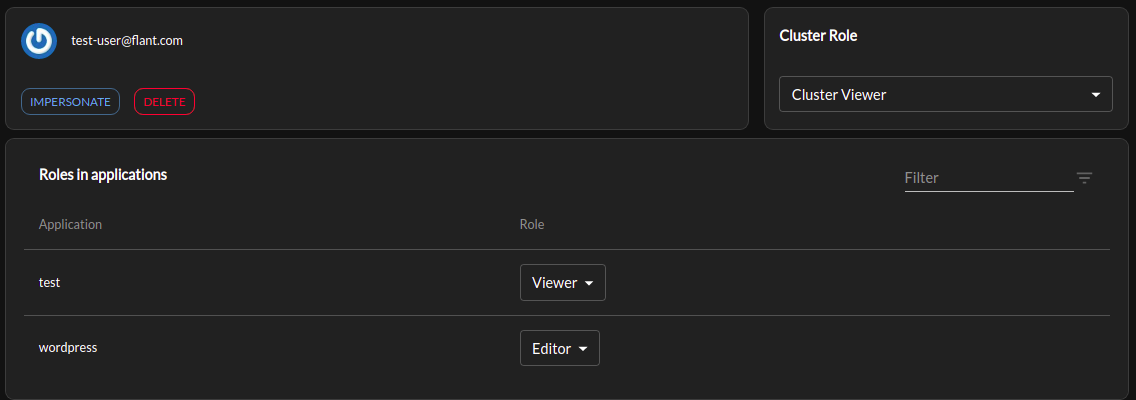Image resolution: width=1136 pixels, height=400 pixels.
Task: Click the Cluster Role heading
Action: coord(817,35)
